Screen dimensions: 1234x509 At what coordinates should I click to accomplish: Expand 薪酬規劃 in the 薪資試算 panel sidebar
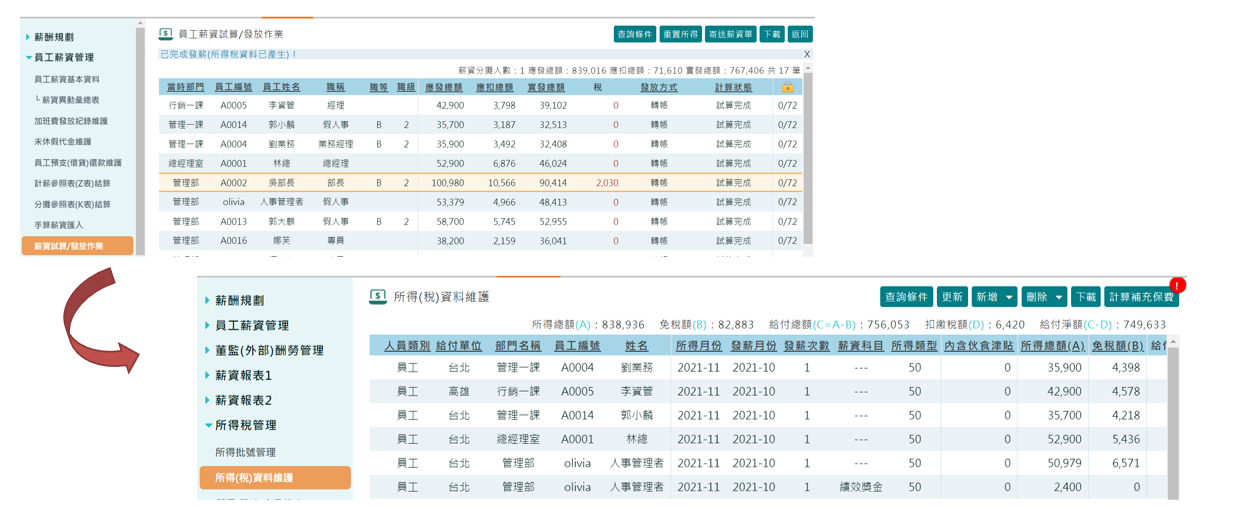54,37
